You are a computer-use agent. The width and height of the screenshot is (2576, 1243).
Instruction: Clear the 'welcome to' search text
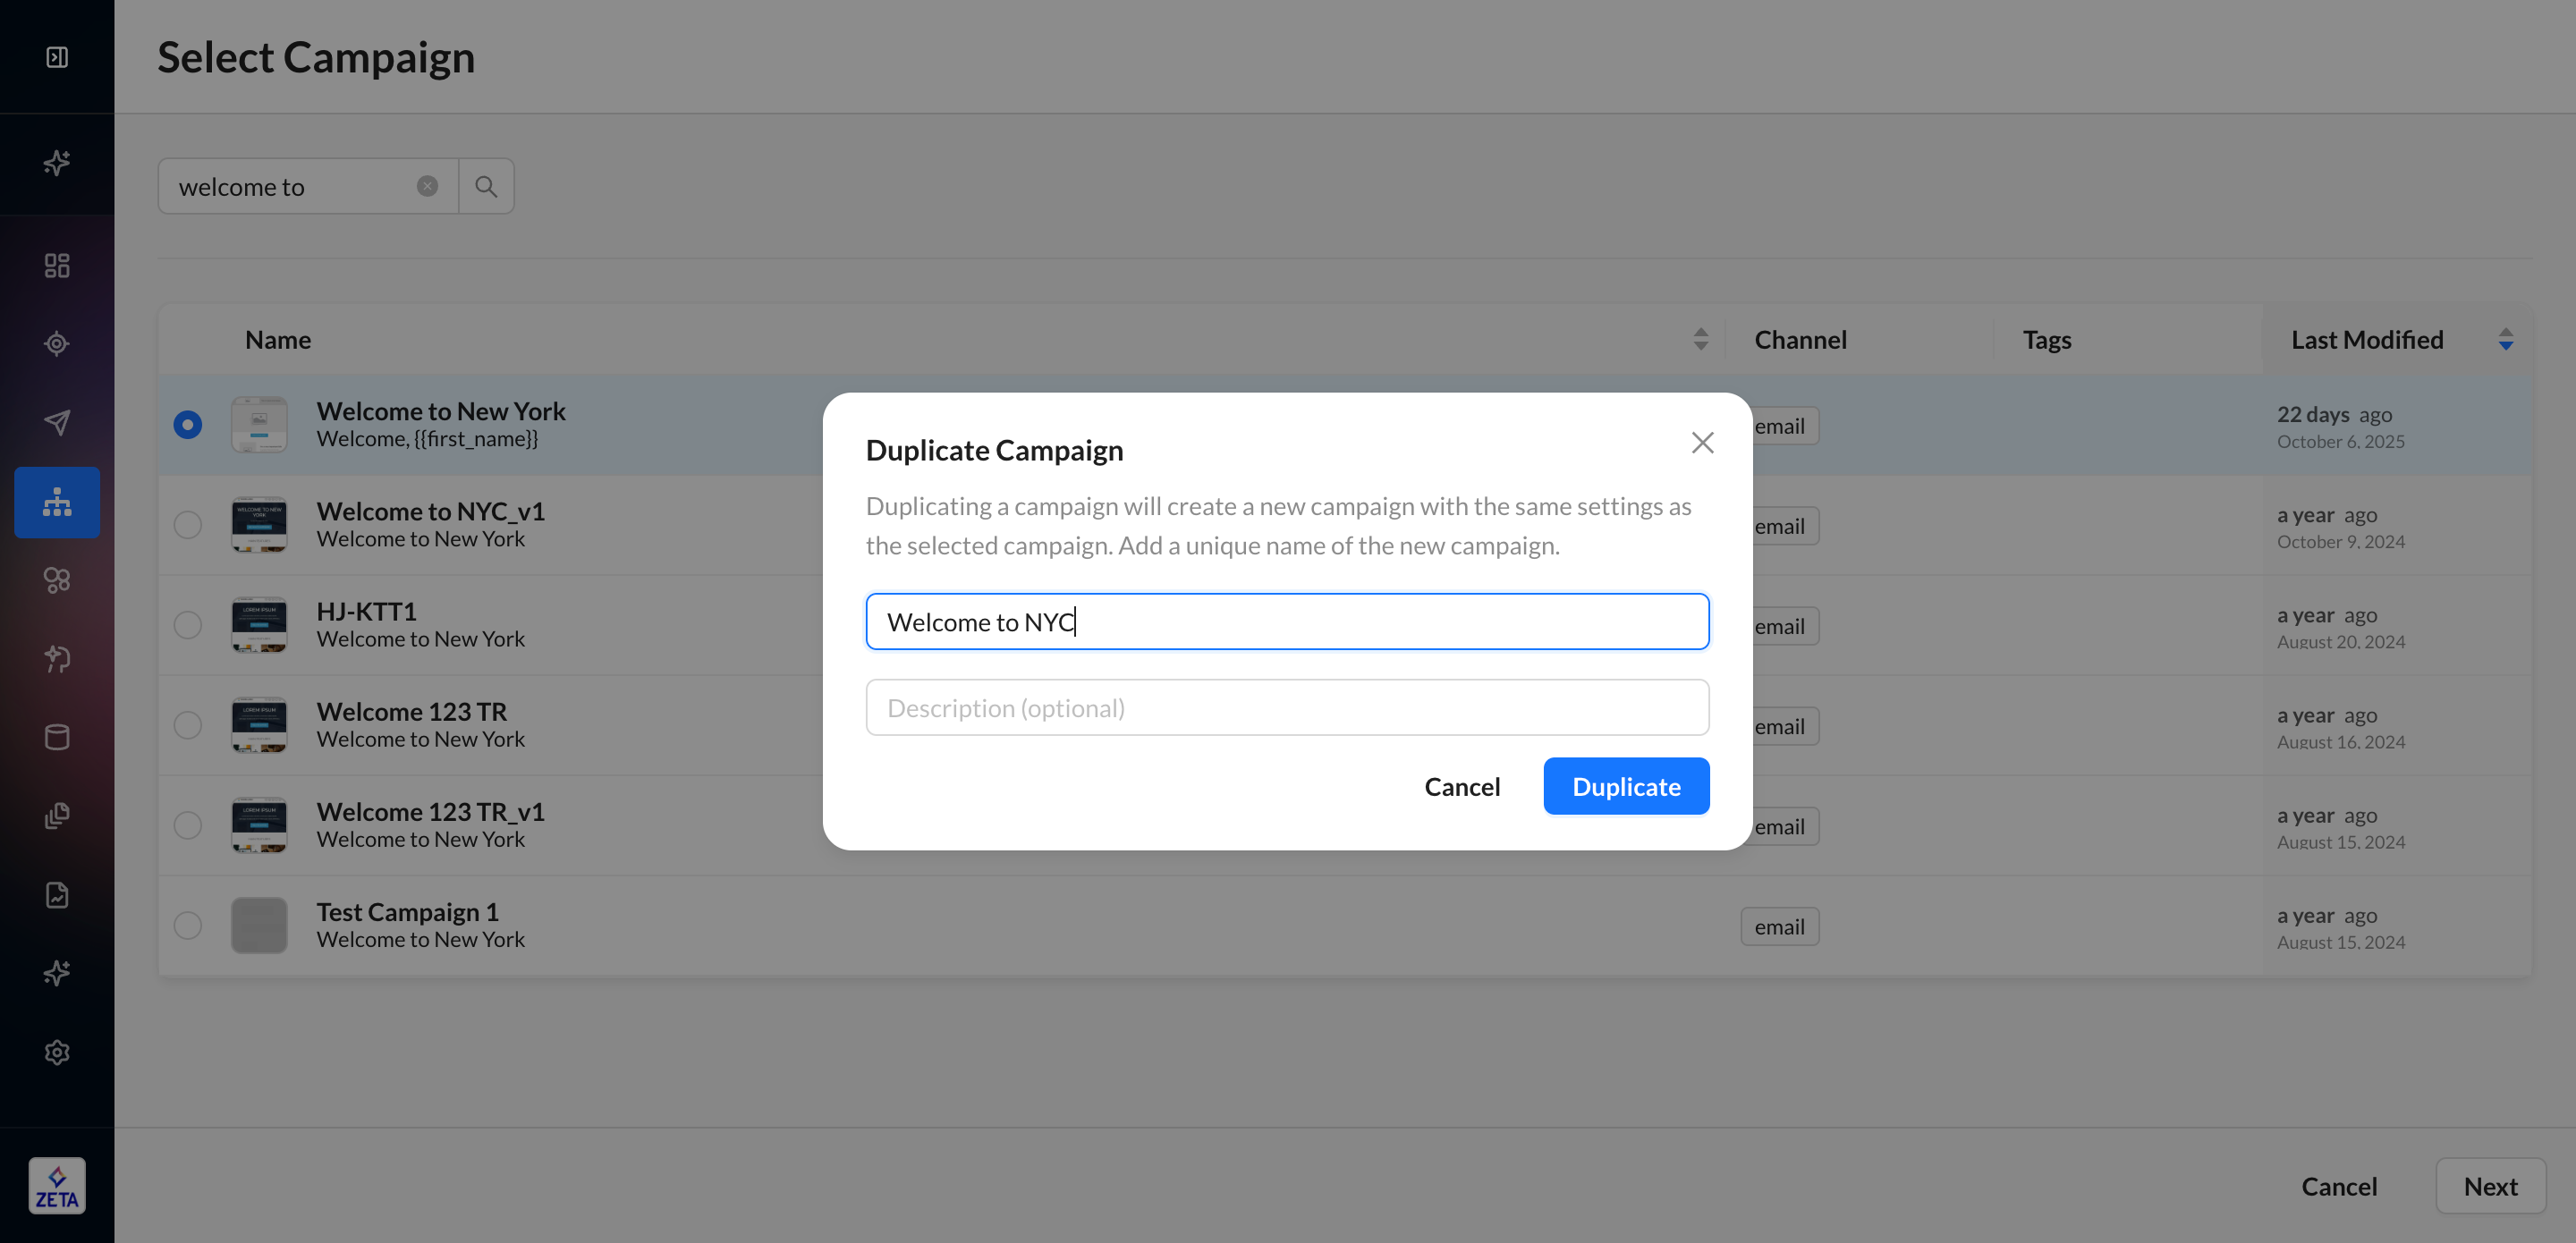coord(427,186)
